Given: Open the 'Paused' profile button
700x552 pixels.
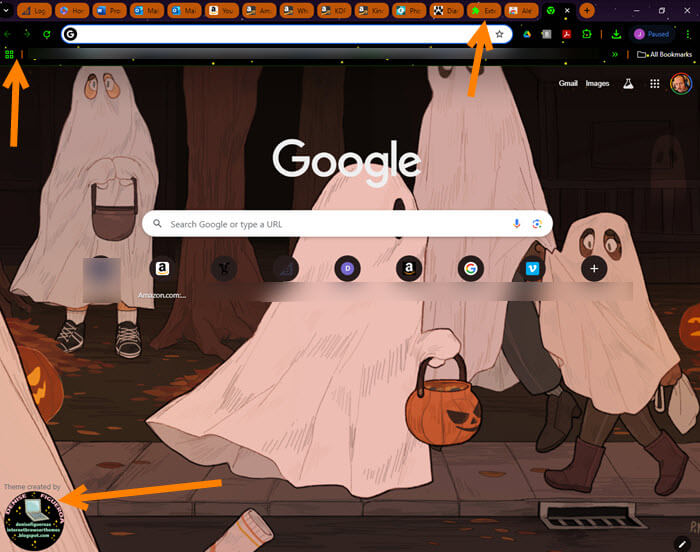Looking at the screenshot, I should (652, 34).
